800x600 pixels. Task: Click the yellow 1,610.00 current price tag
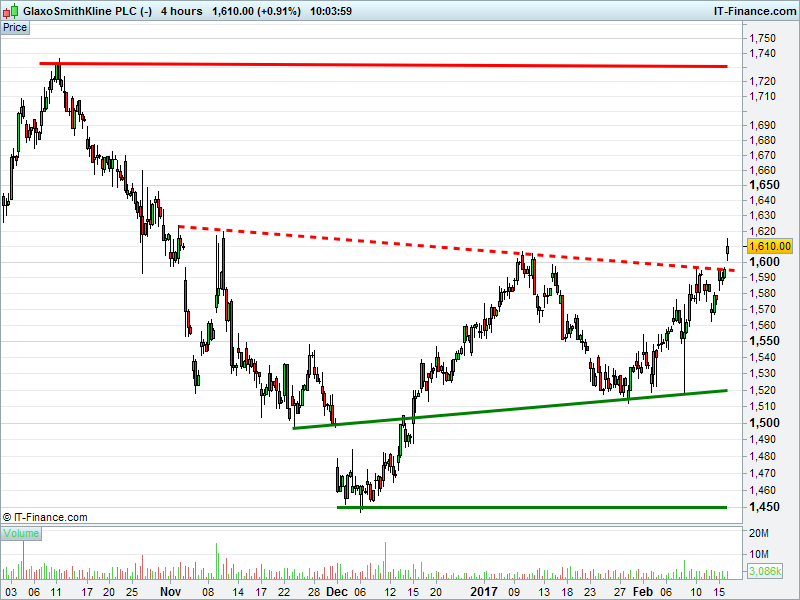[769, 246]
